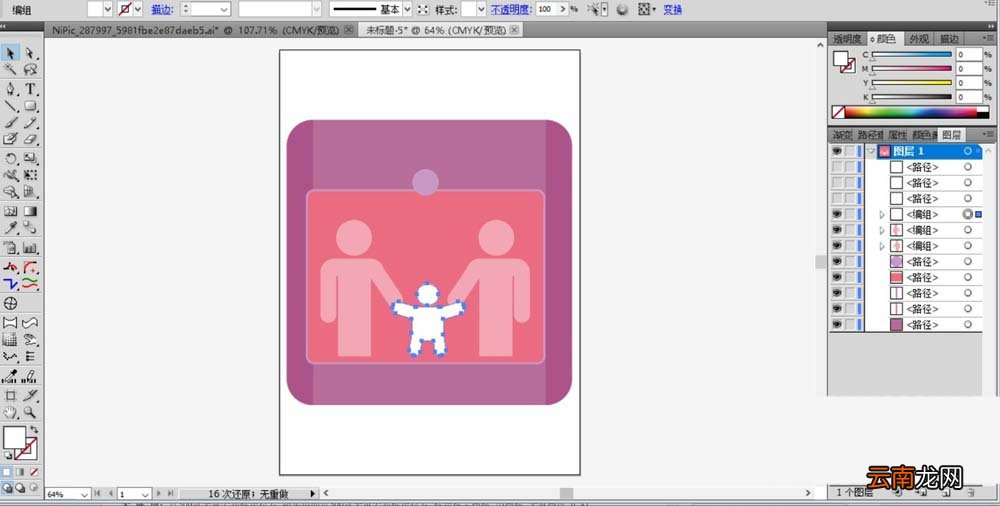Switch to the NiPic_287997 document tab
Screen dimensions: 1000x506
point(197,30)
